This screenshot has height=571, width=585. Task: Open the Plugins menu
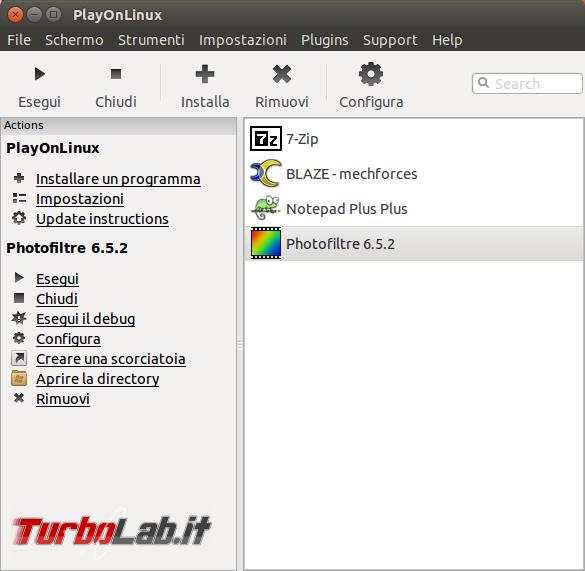[325, 40]
